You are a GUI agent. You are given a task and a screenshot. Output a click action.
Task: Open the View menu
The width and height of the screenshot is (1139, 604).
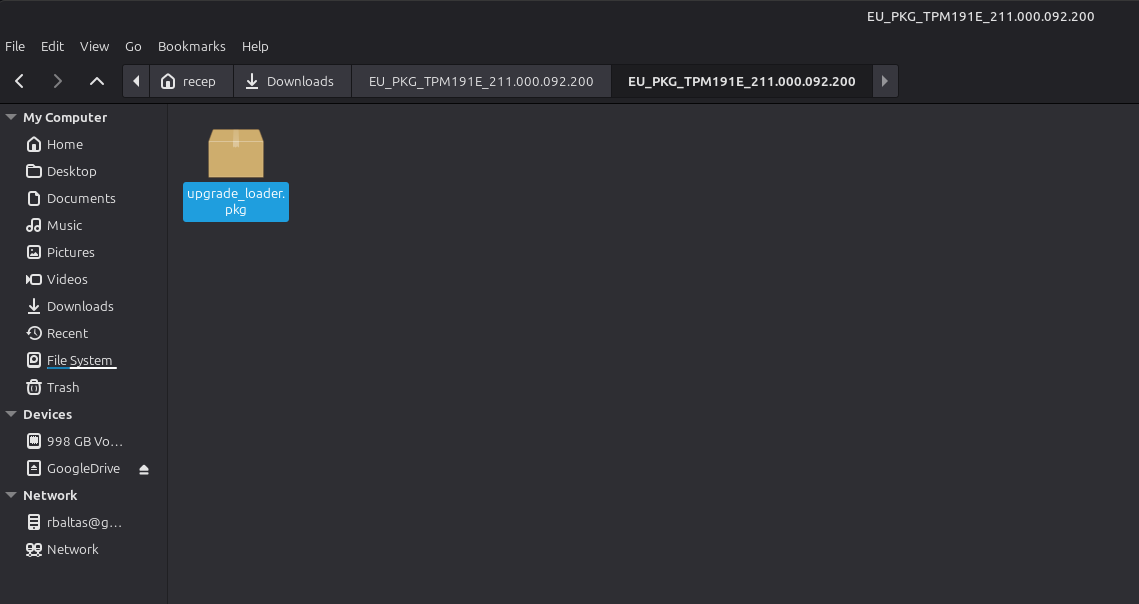pyautogui.click(x=94, y=47)
